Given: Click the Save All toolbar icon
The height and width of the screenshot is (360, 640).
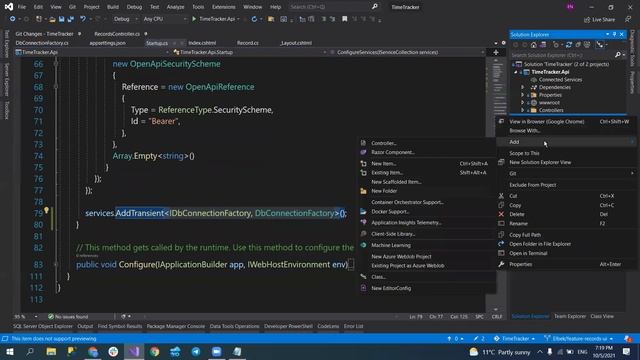Looking at the screenshot, I should [71, 19].
